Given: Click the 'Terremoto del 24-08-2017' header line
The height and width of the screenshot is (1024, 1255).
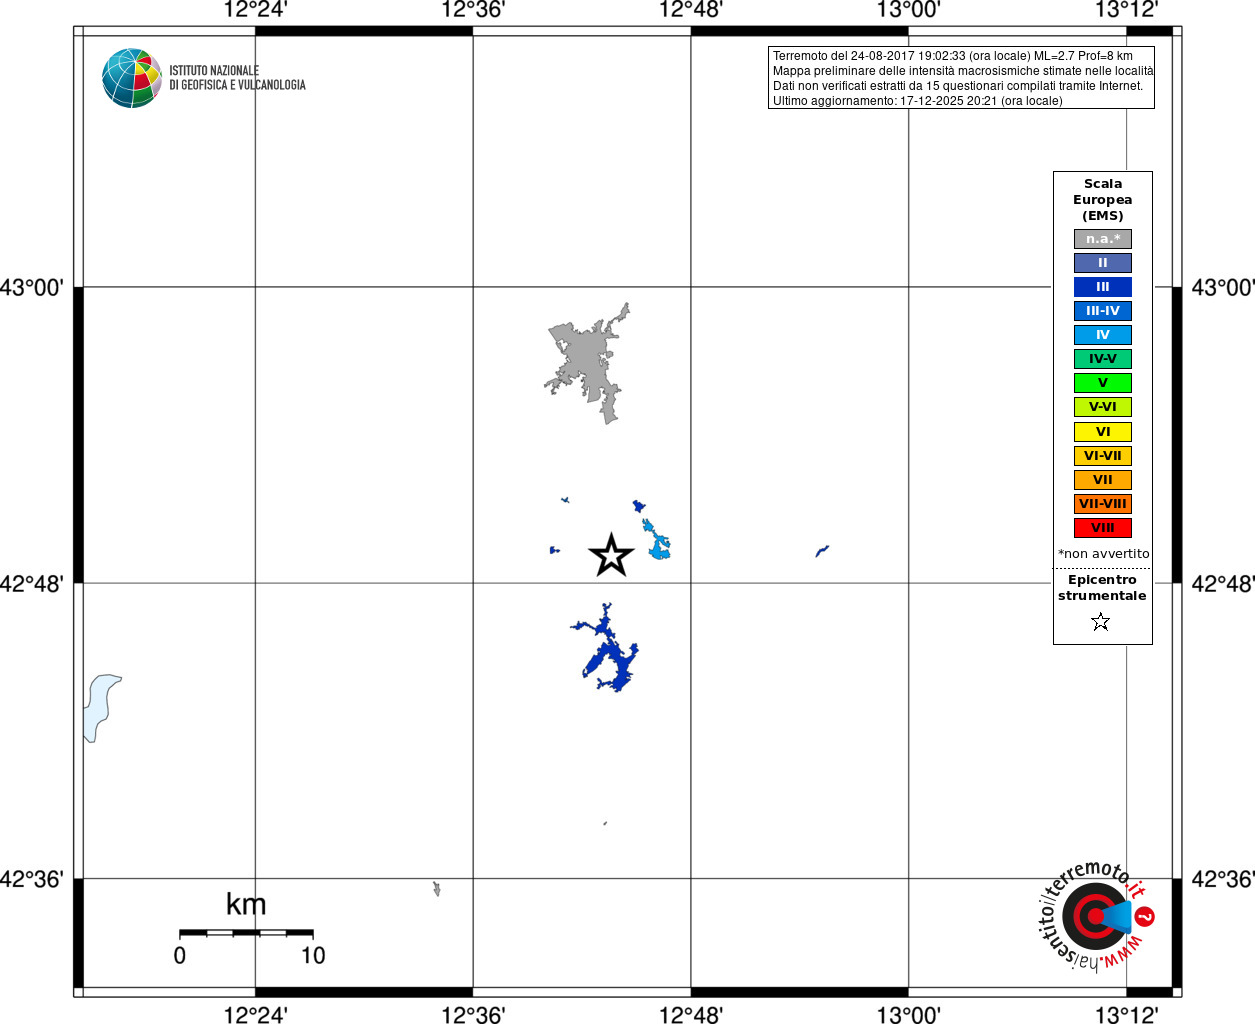Looking at the screenshot, I should tap(952, 56).
